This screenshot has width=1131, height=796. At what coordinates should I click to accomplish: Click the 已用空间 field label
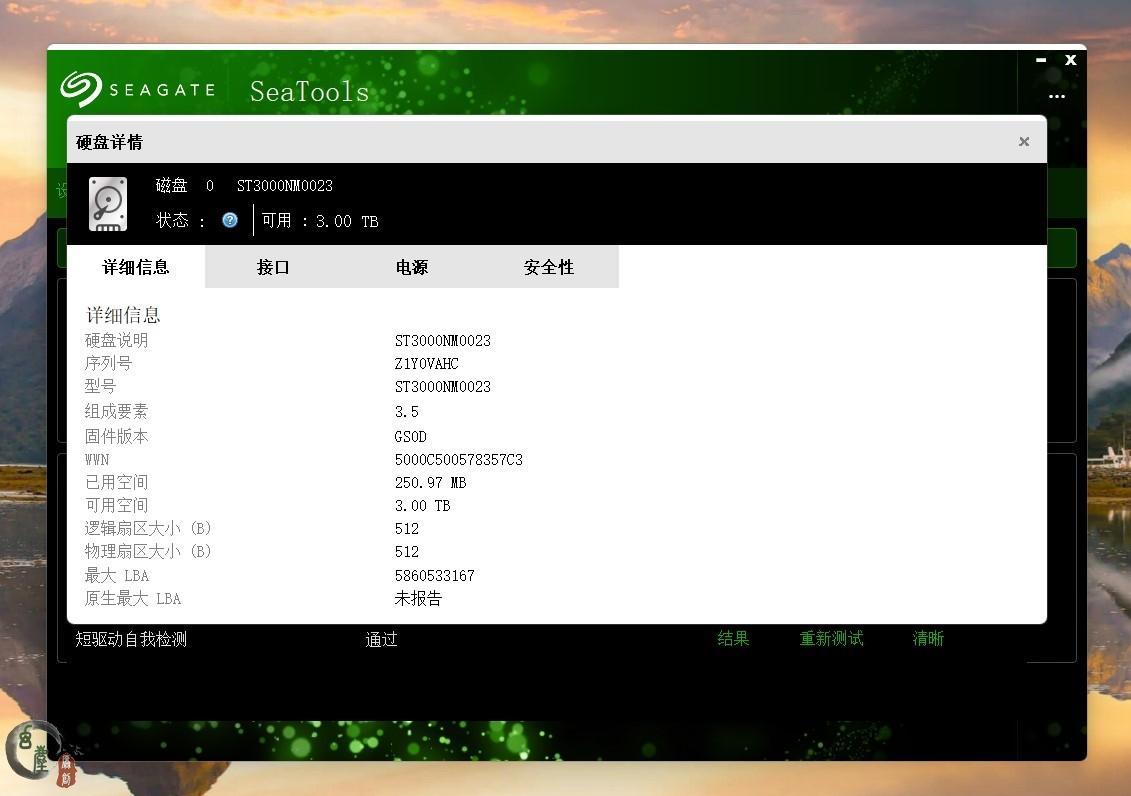click(x=116, y=482)
